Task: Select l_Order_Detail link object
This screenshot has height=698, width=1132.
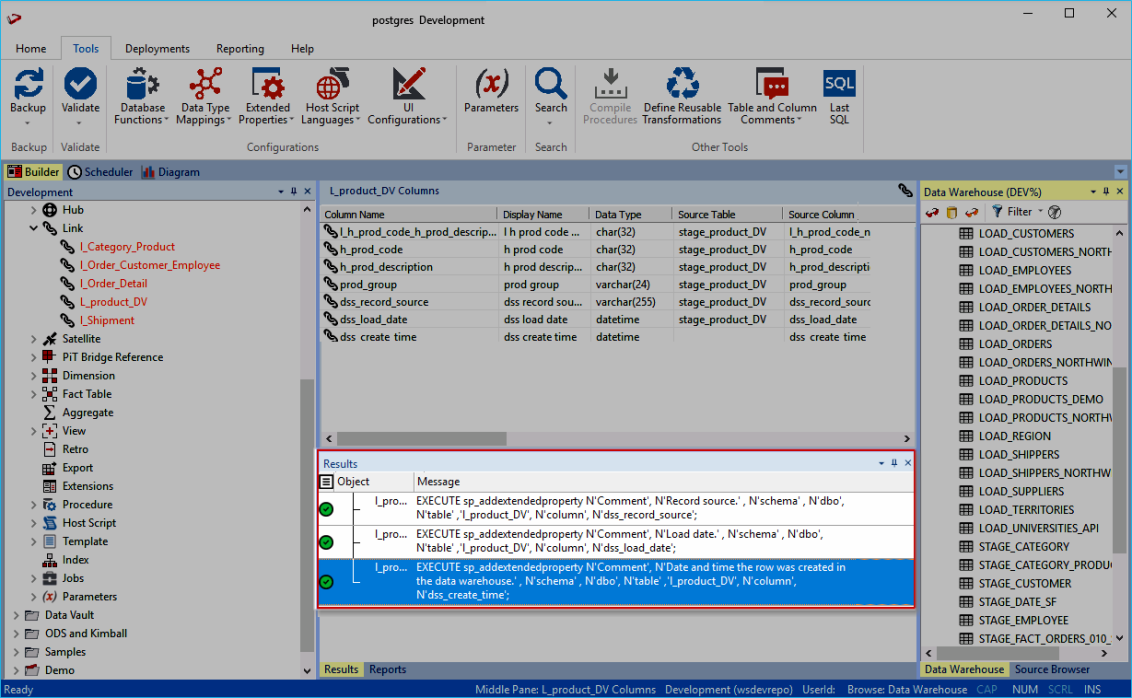Action: (x=113, y=284)
